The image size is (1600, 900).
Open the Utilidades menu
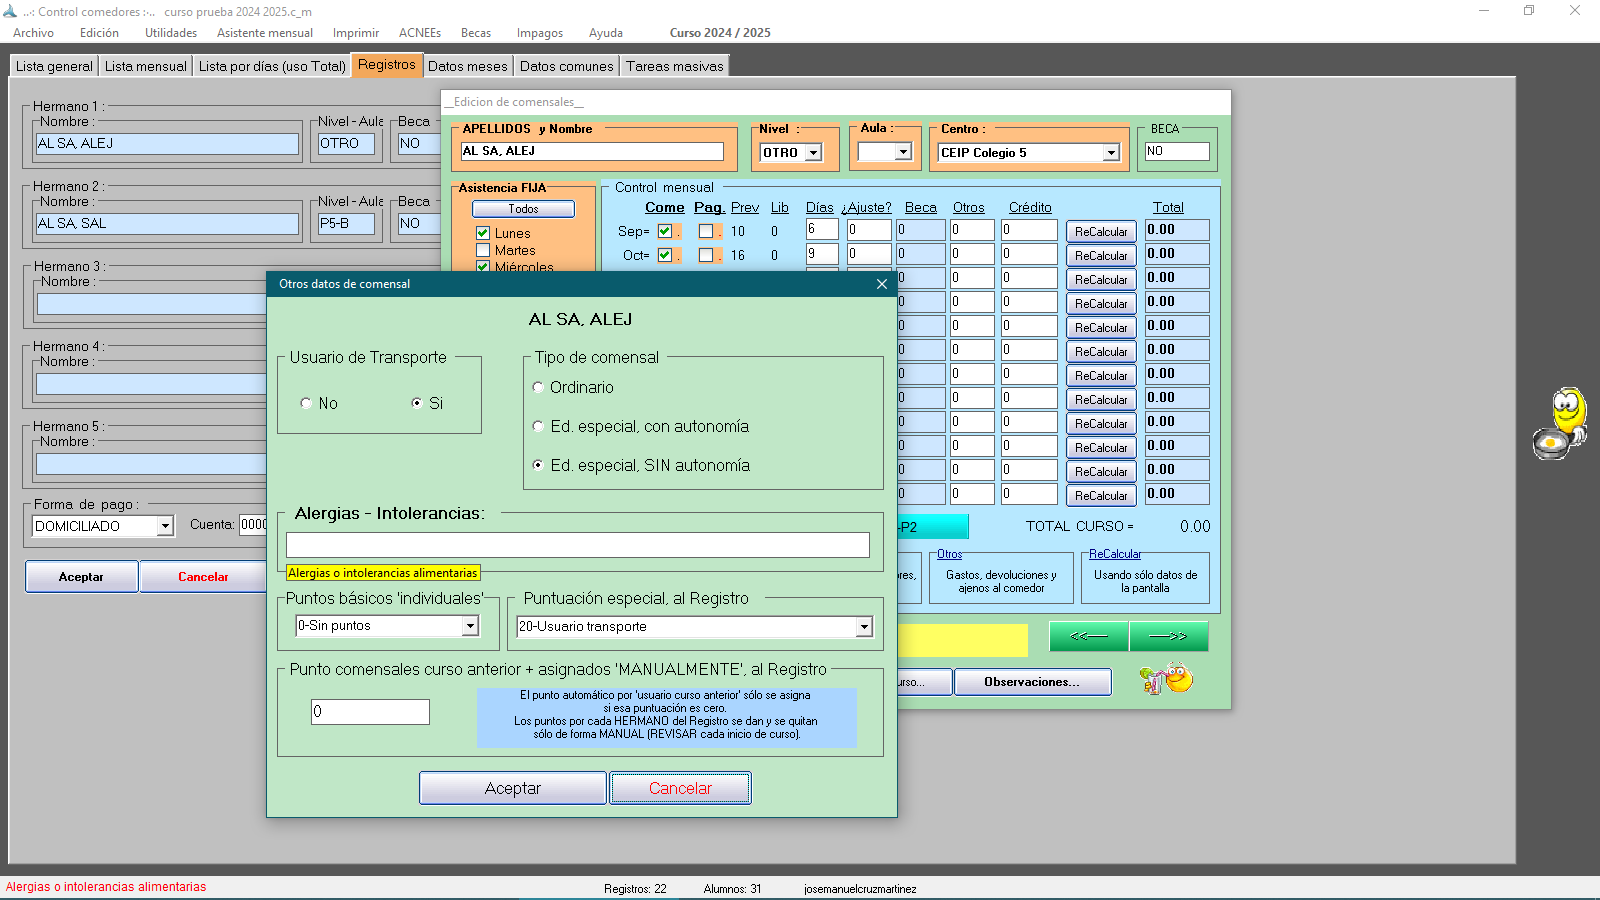(171, 33)
